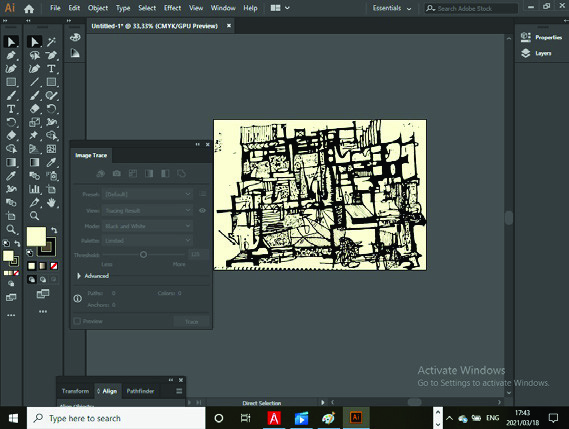Click the Threshold value field
This screenshot has height=429, width=569.
click(x=198, y=254)
